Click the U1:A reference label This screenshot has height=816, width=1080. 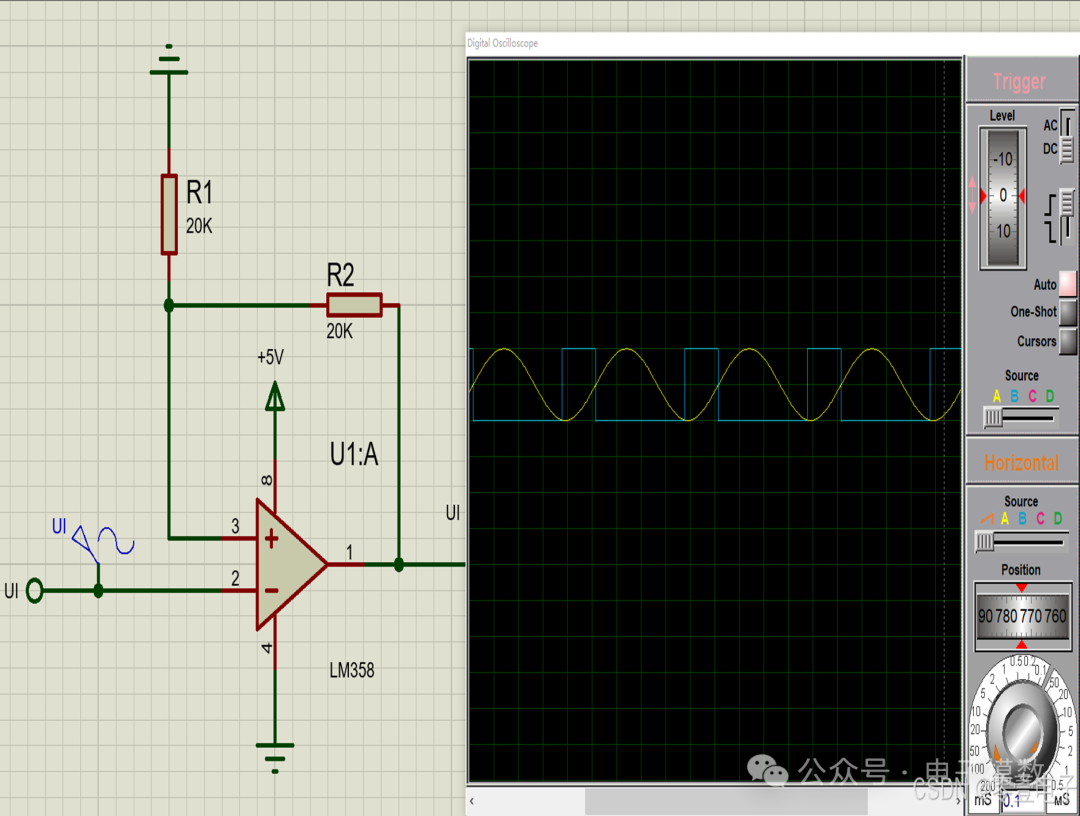[x=354, y=454]
